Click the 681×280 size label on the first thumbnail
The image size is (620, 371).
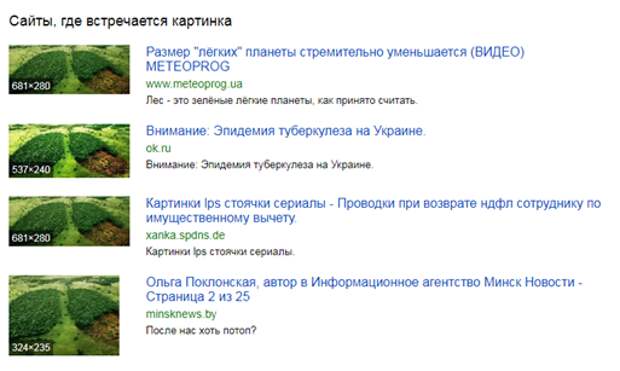pyautogui.click(x=31, y=86)
